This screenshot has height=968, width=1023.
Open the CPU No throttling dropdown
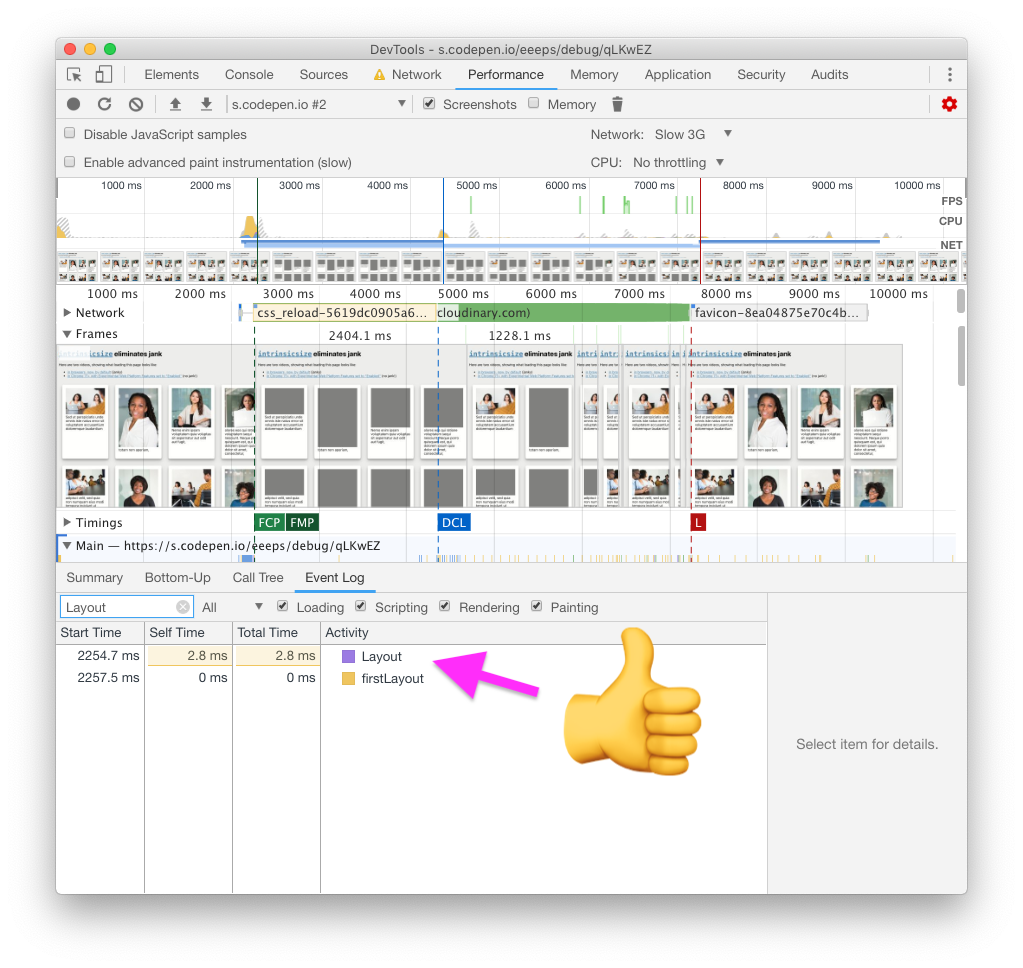(678, 162)
